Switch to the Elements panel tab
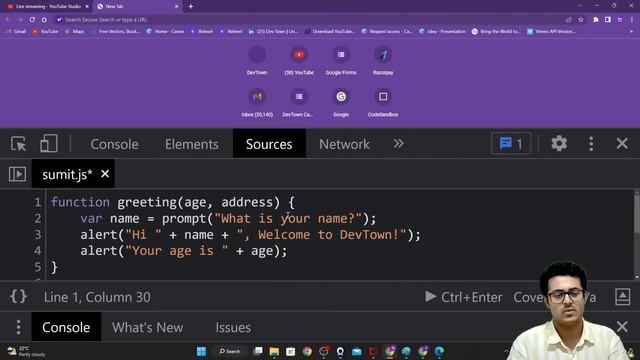The image size is (640, 360). [x=191, y=144]
